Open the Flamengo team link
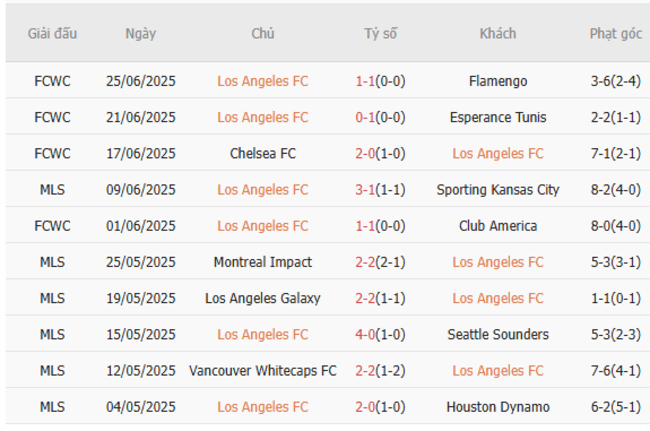Screen dimensions: 650x431 498,81
